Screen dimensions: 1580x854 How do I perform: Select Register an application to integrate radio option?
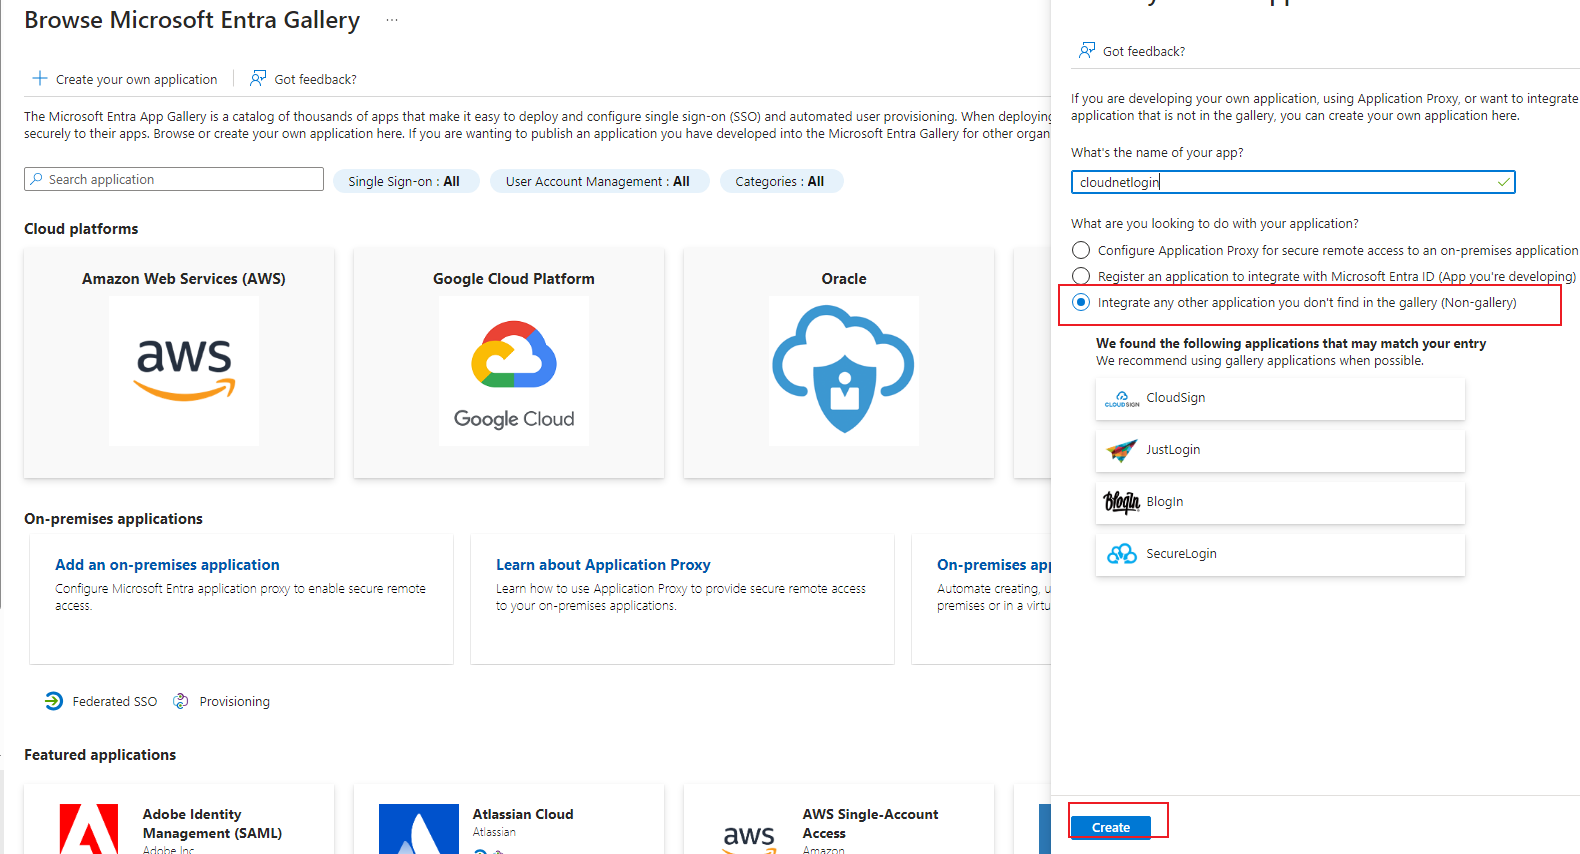click(1081, 276)
